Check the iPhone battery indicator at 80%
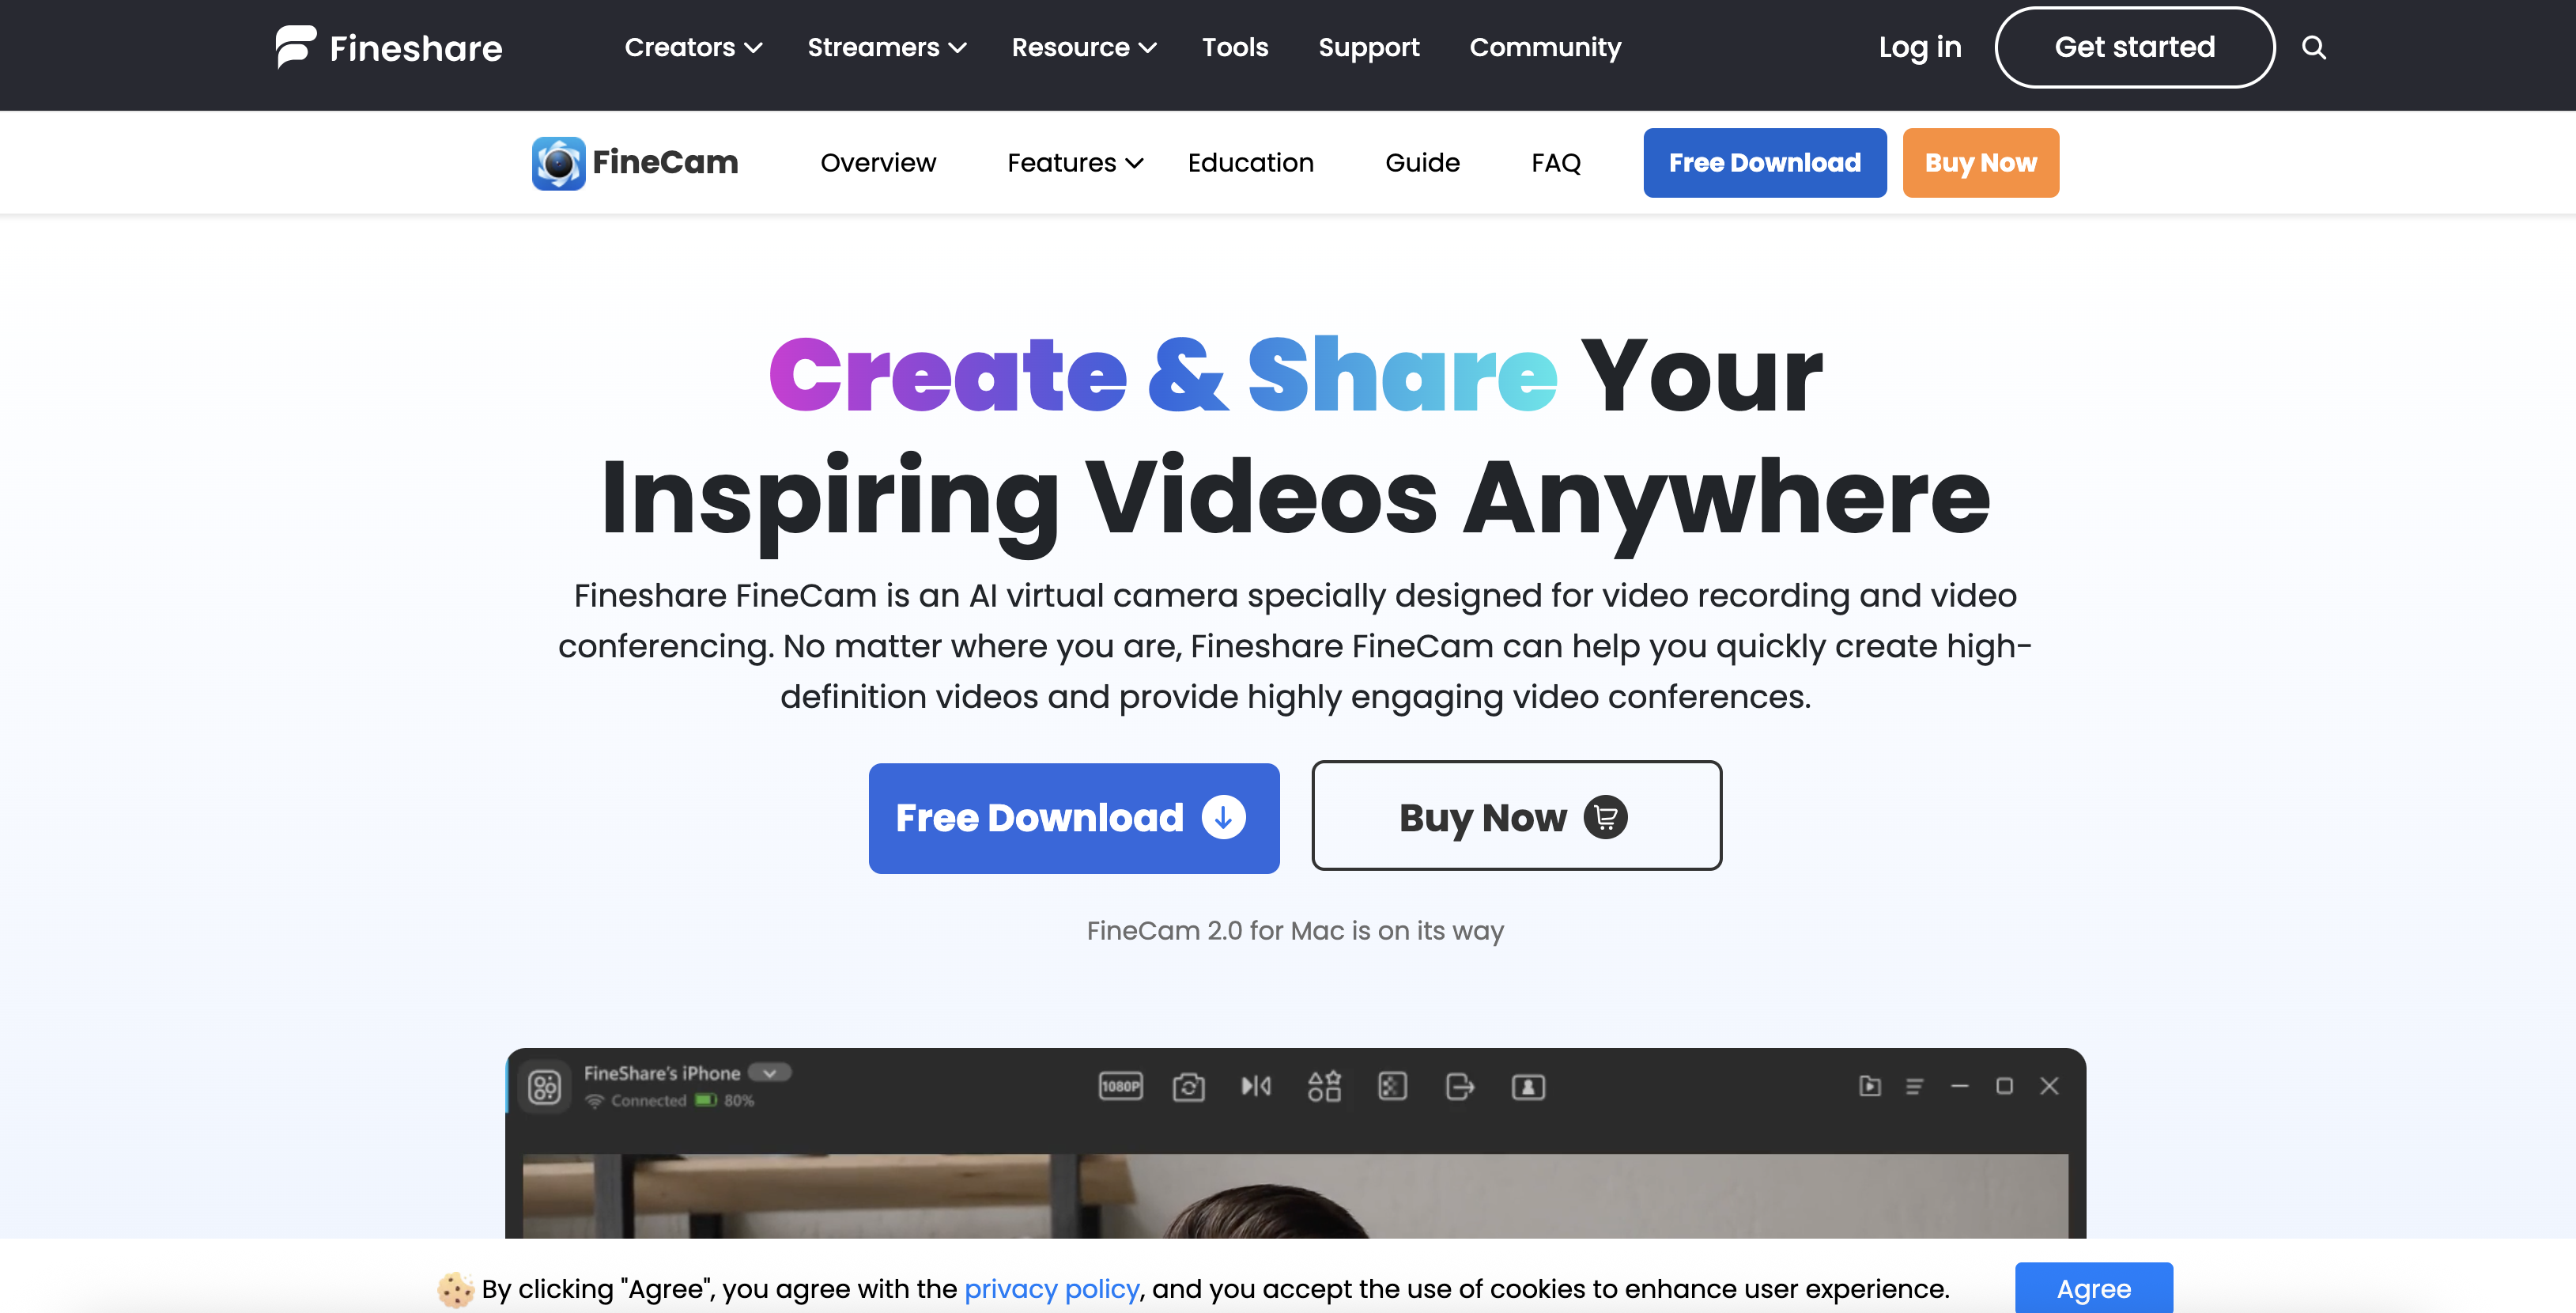The image size is (2576, 1313). point(706,1100)
